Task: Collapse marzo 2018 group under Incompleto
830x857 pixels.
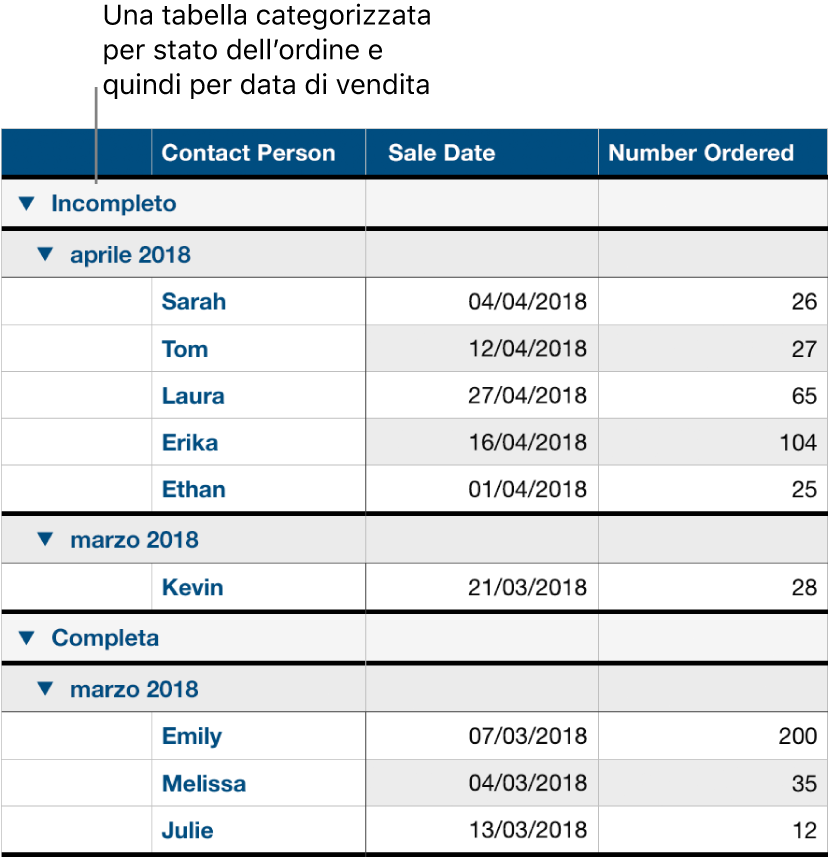Action: tap(44, 539)
